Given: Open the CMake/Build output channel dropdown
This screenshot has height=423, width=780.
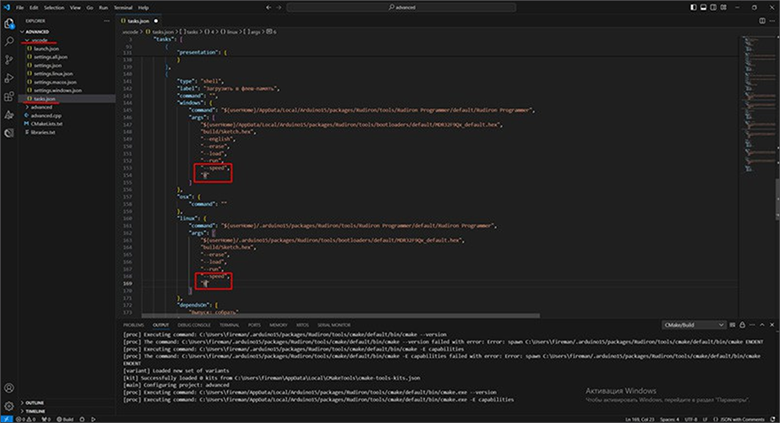Looking at the screenshot, I should [x=693, y=325].
